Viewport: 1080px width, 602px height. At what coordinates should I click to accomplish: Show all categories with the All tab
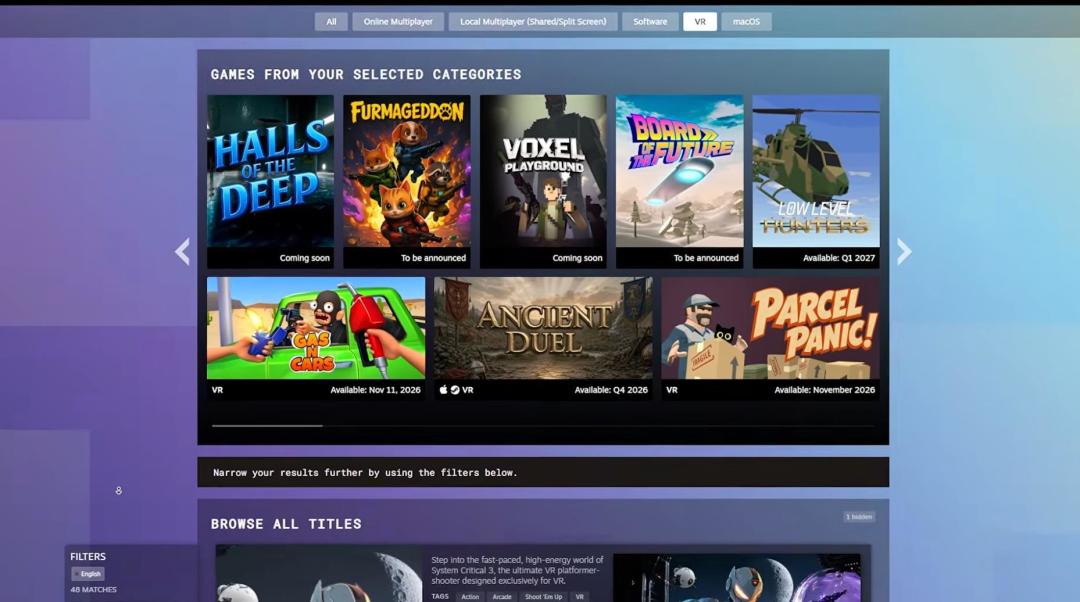coord(331,21)
